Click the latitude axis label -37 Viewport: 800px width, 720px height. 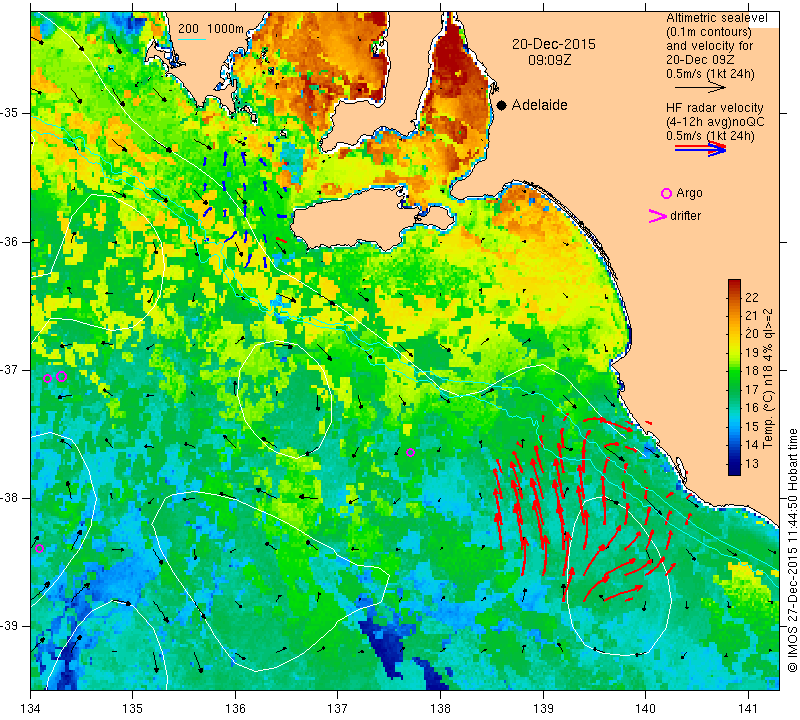[x=9, y=369]
